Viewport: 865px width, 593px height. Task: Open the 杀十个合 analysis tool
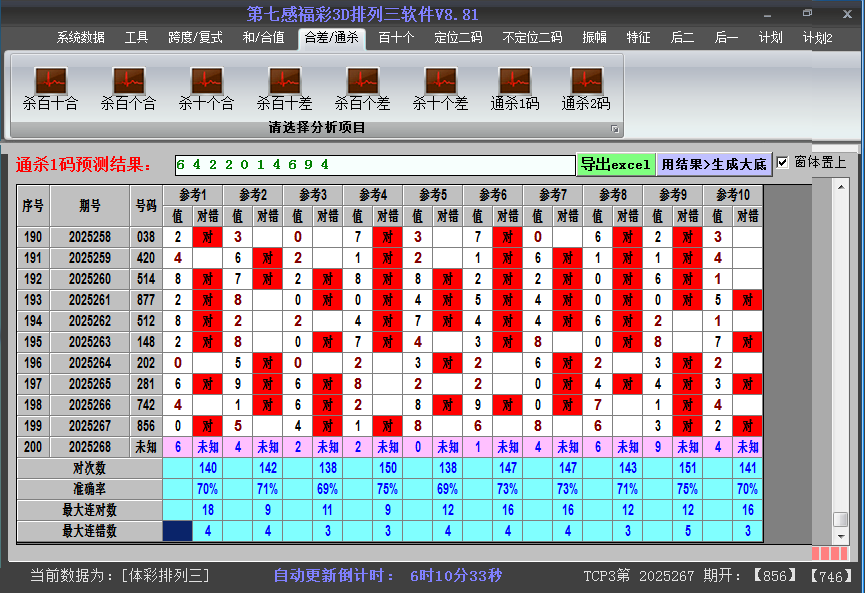[205, 85]
